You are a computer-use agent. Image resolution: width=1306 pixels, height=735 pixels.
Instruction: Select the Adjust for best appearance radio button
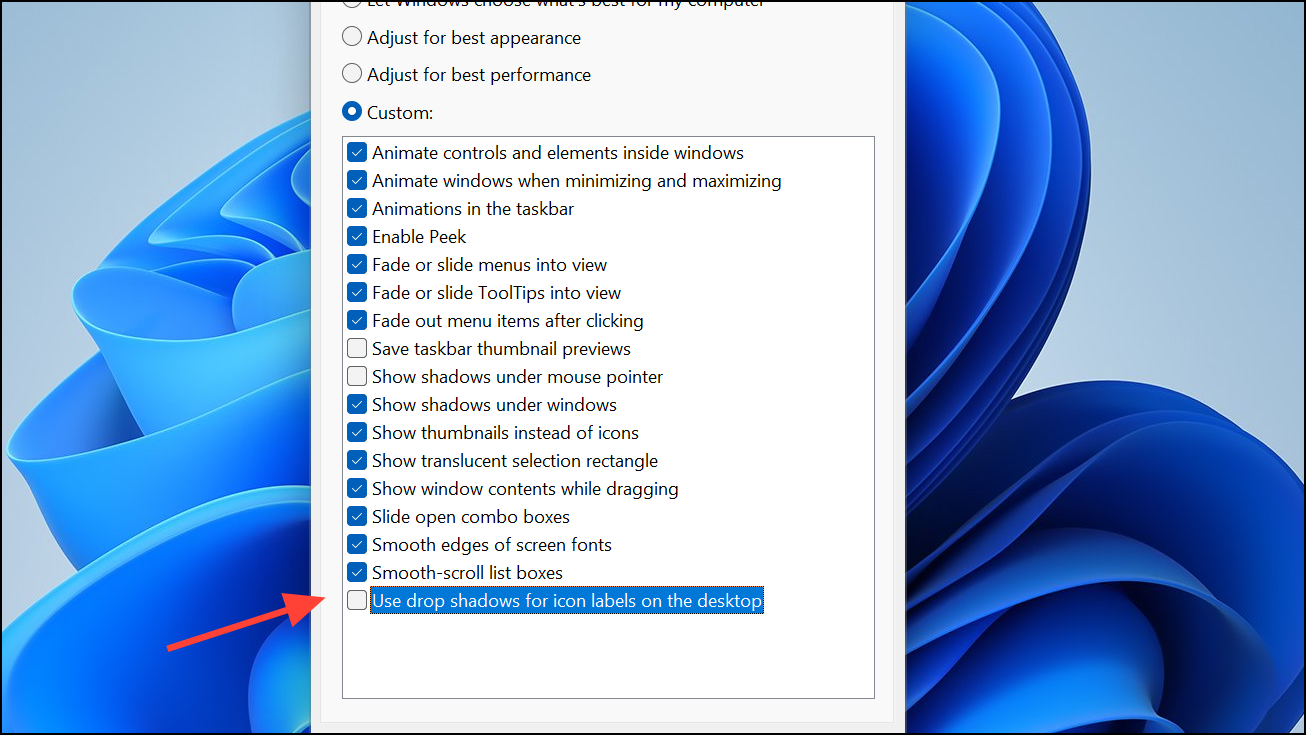[352, 36]
